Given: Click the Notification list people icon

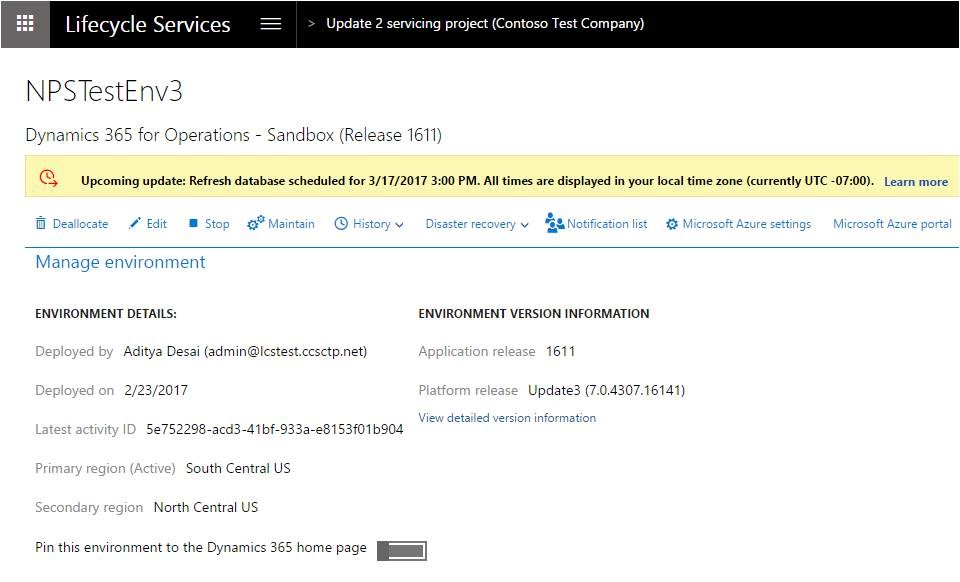Looking at the screenshot, I should pos(555,224).
